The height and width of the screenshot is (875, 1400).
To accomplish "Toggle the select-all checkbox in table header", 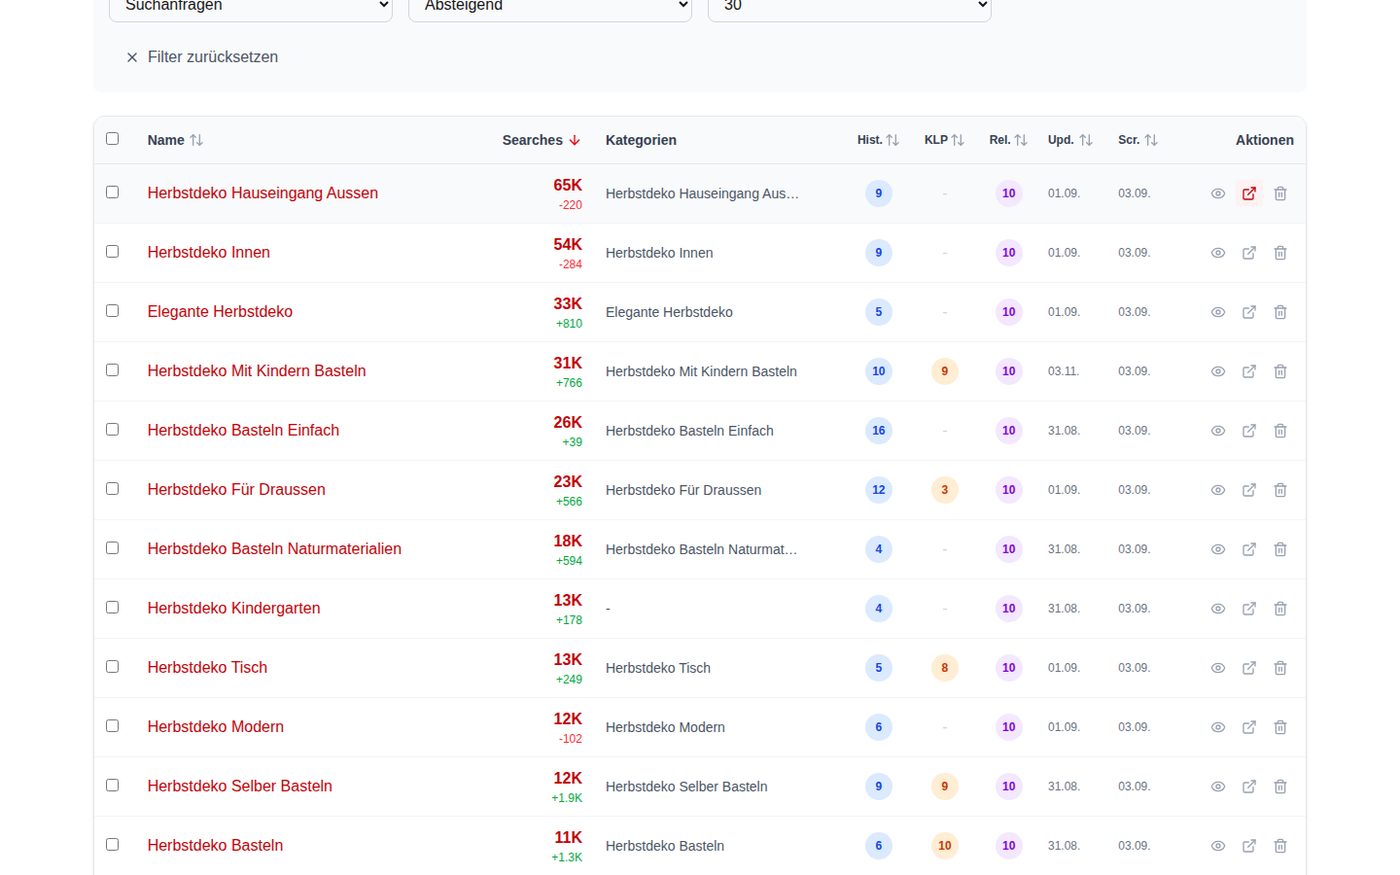I will tap(112, 139).
